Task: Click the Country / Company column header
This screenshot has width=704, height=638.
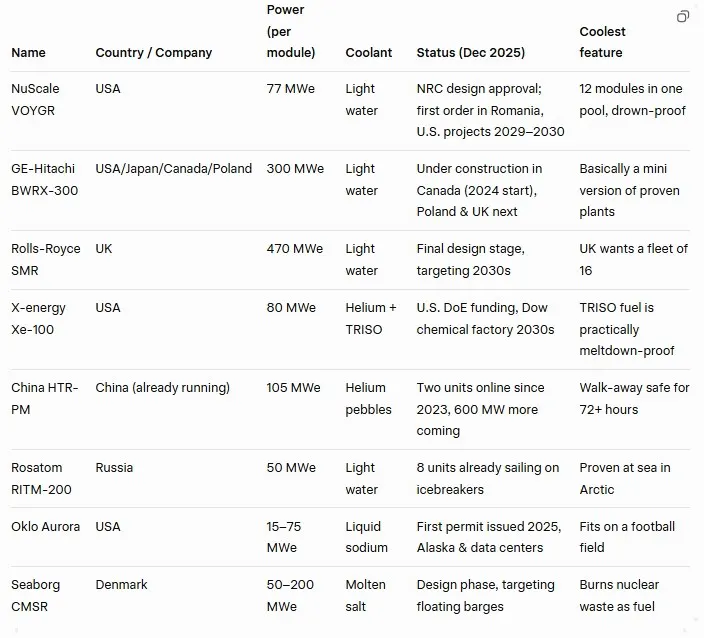Action: click(153, 52)
